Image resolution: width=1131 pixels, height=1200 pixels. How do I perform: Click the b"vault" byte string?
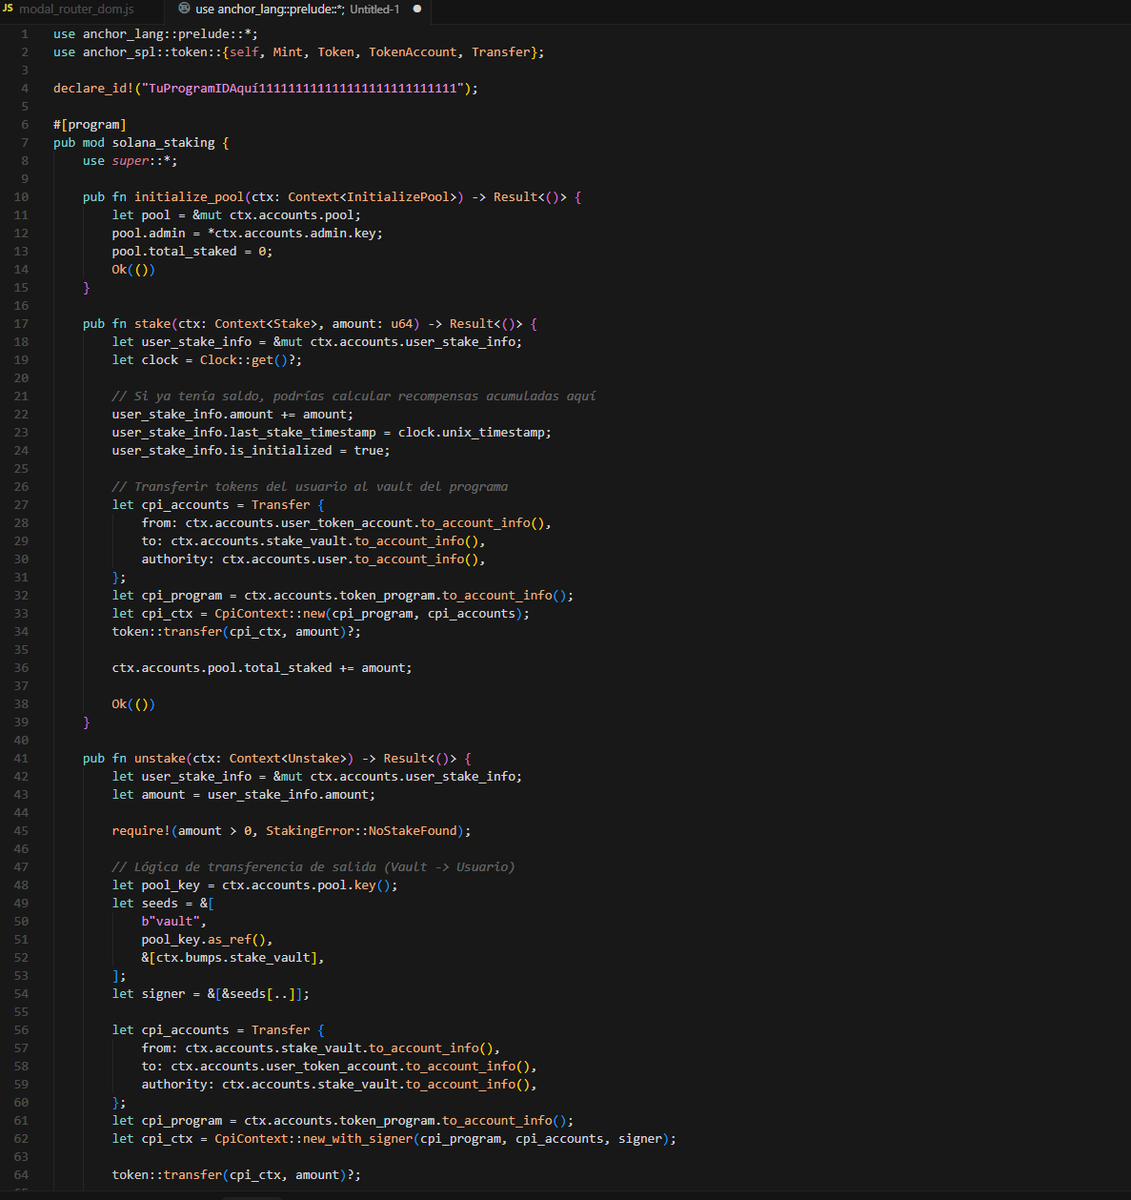pyautogui.click(x=171, y=921)
